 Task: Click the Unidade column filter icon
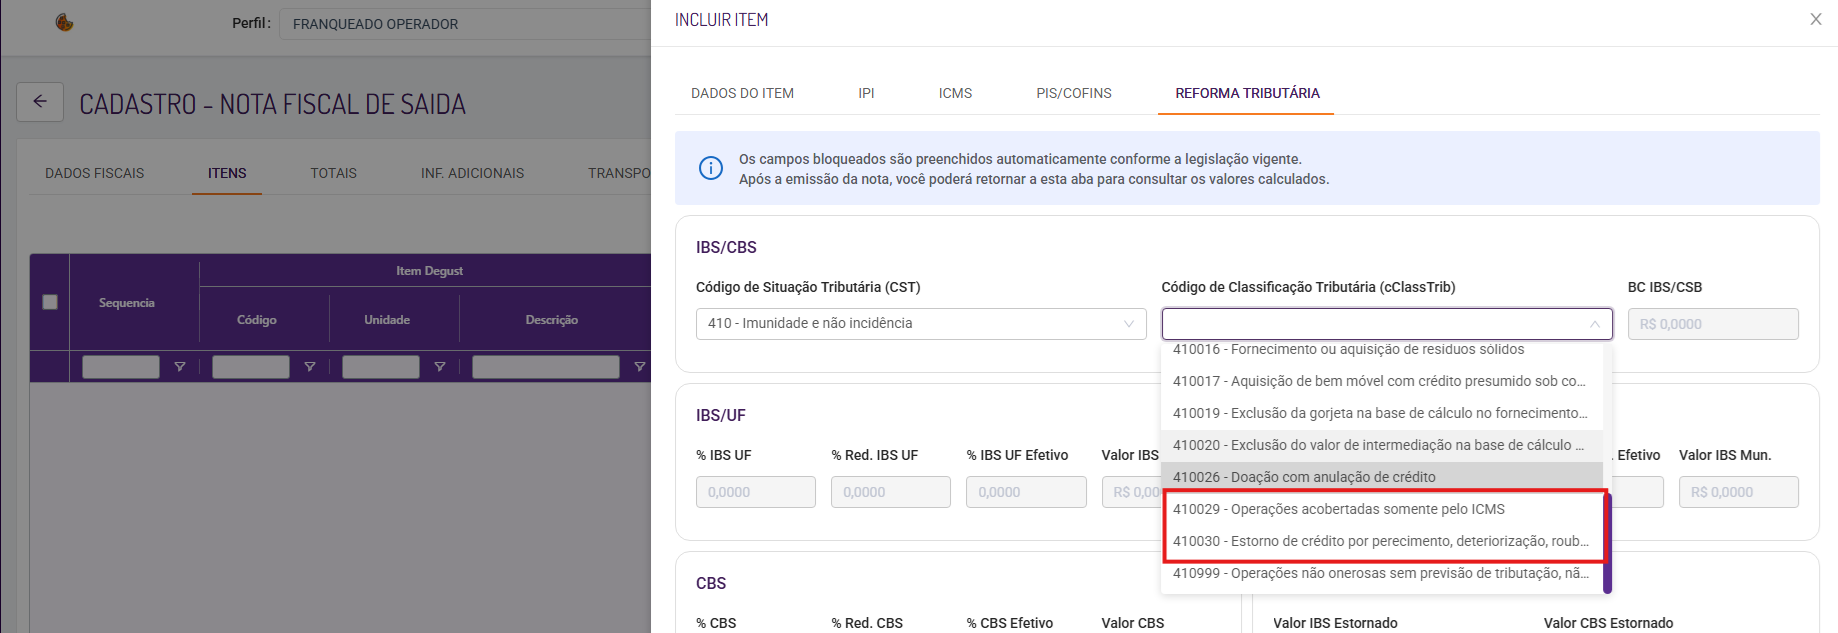click(x=440, y=367)
